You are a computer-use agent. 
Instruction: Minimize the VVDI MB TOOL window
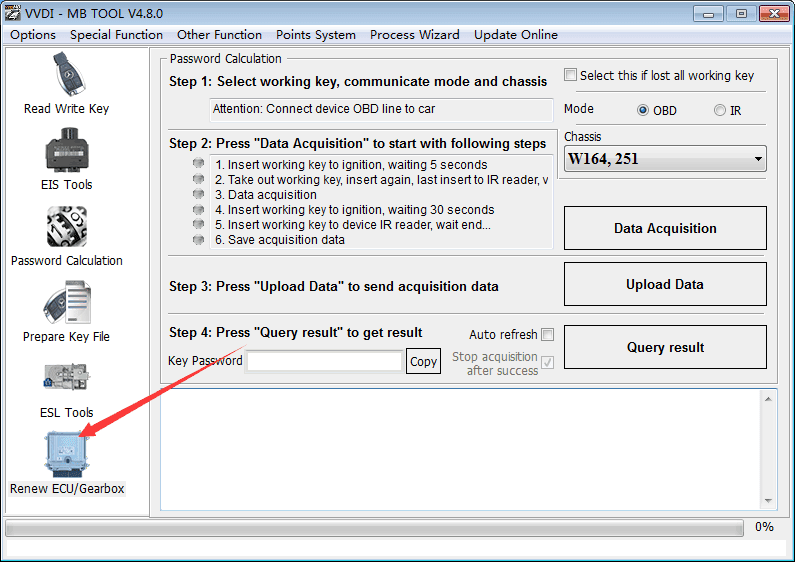708,14
